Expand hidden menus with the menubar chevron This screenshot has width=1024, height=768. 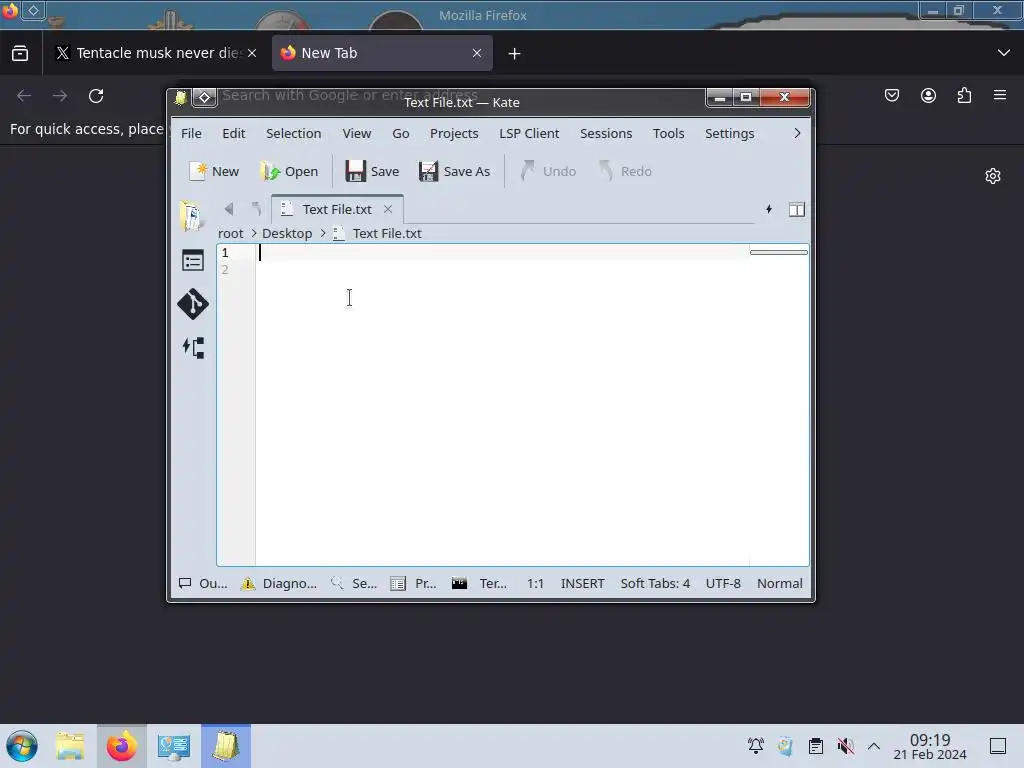tap(797, 133)
